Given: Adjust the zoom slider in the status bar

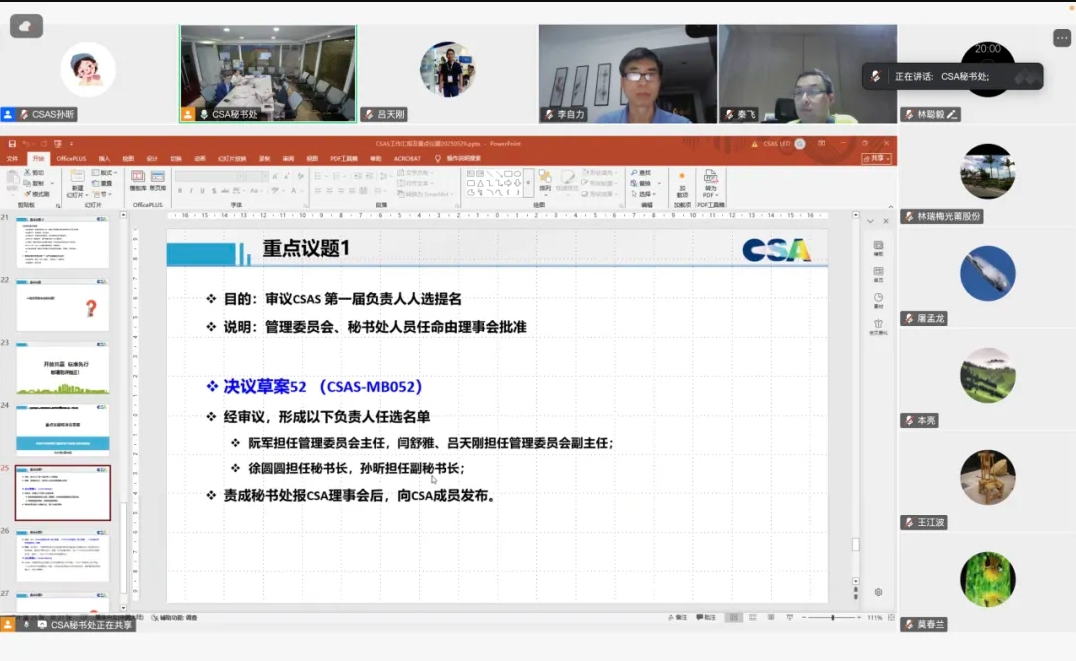Looking at the screenshot, I should [x=832, y=618].
